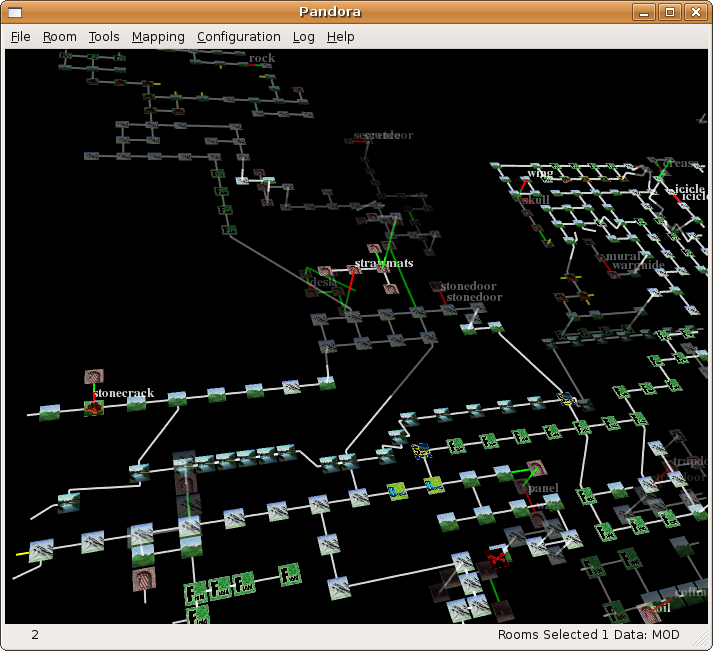Viewport: 713px width, 651px height.
Task: Open the File menu
Action: 20,37
